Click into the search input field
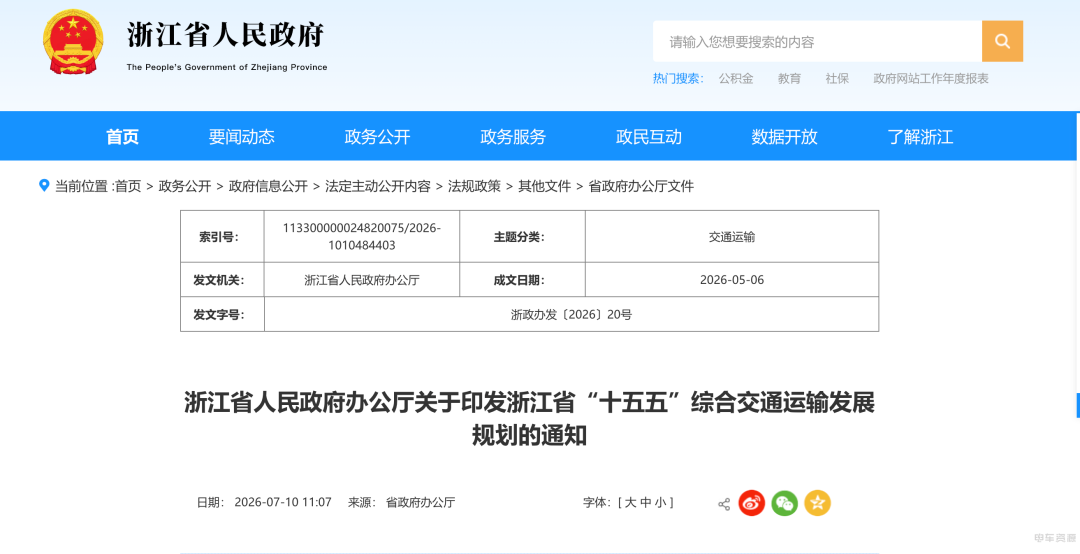 tap(818, 41)
